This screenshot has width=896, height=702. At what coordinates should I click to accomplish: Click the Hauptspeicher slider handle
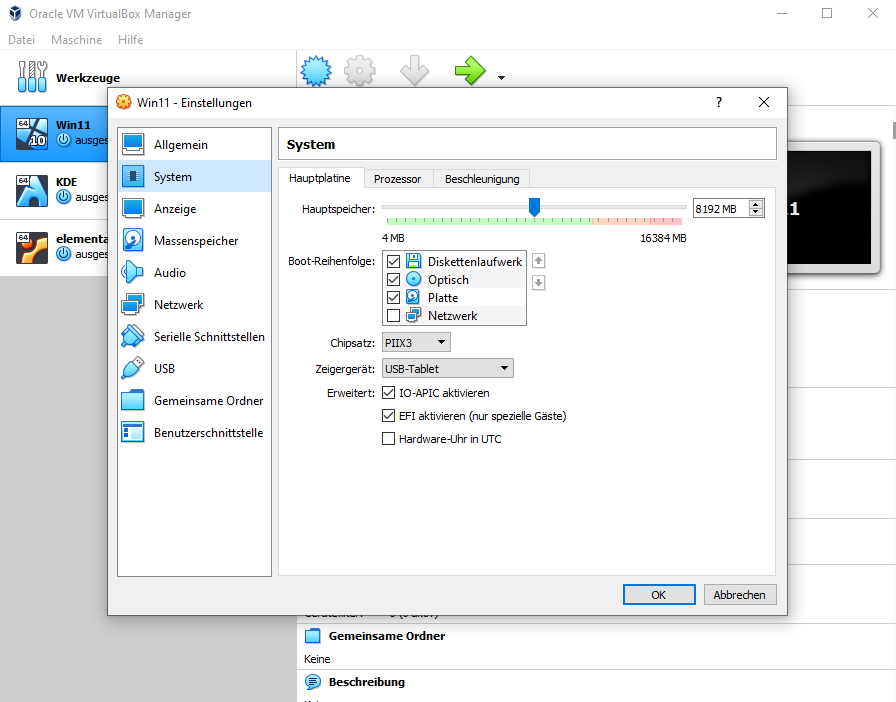(x=534, y=207)
